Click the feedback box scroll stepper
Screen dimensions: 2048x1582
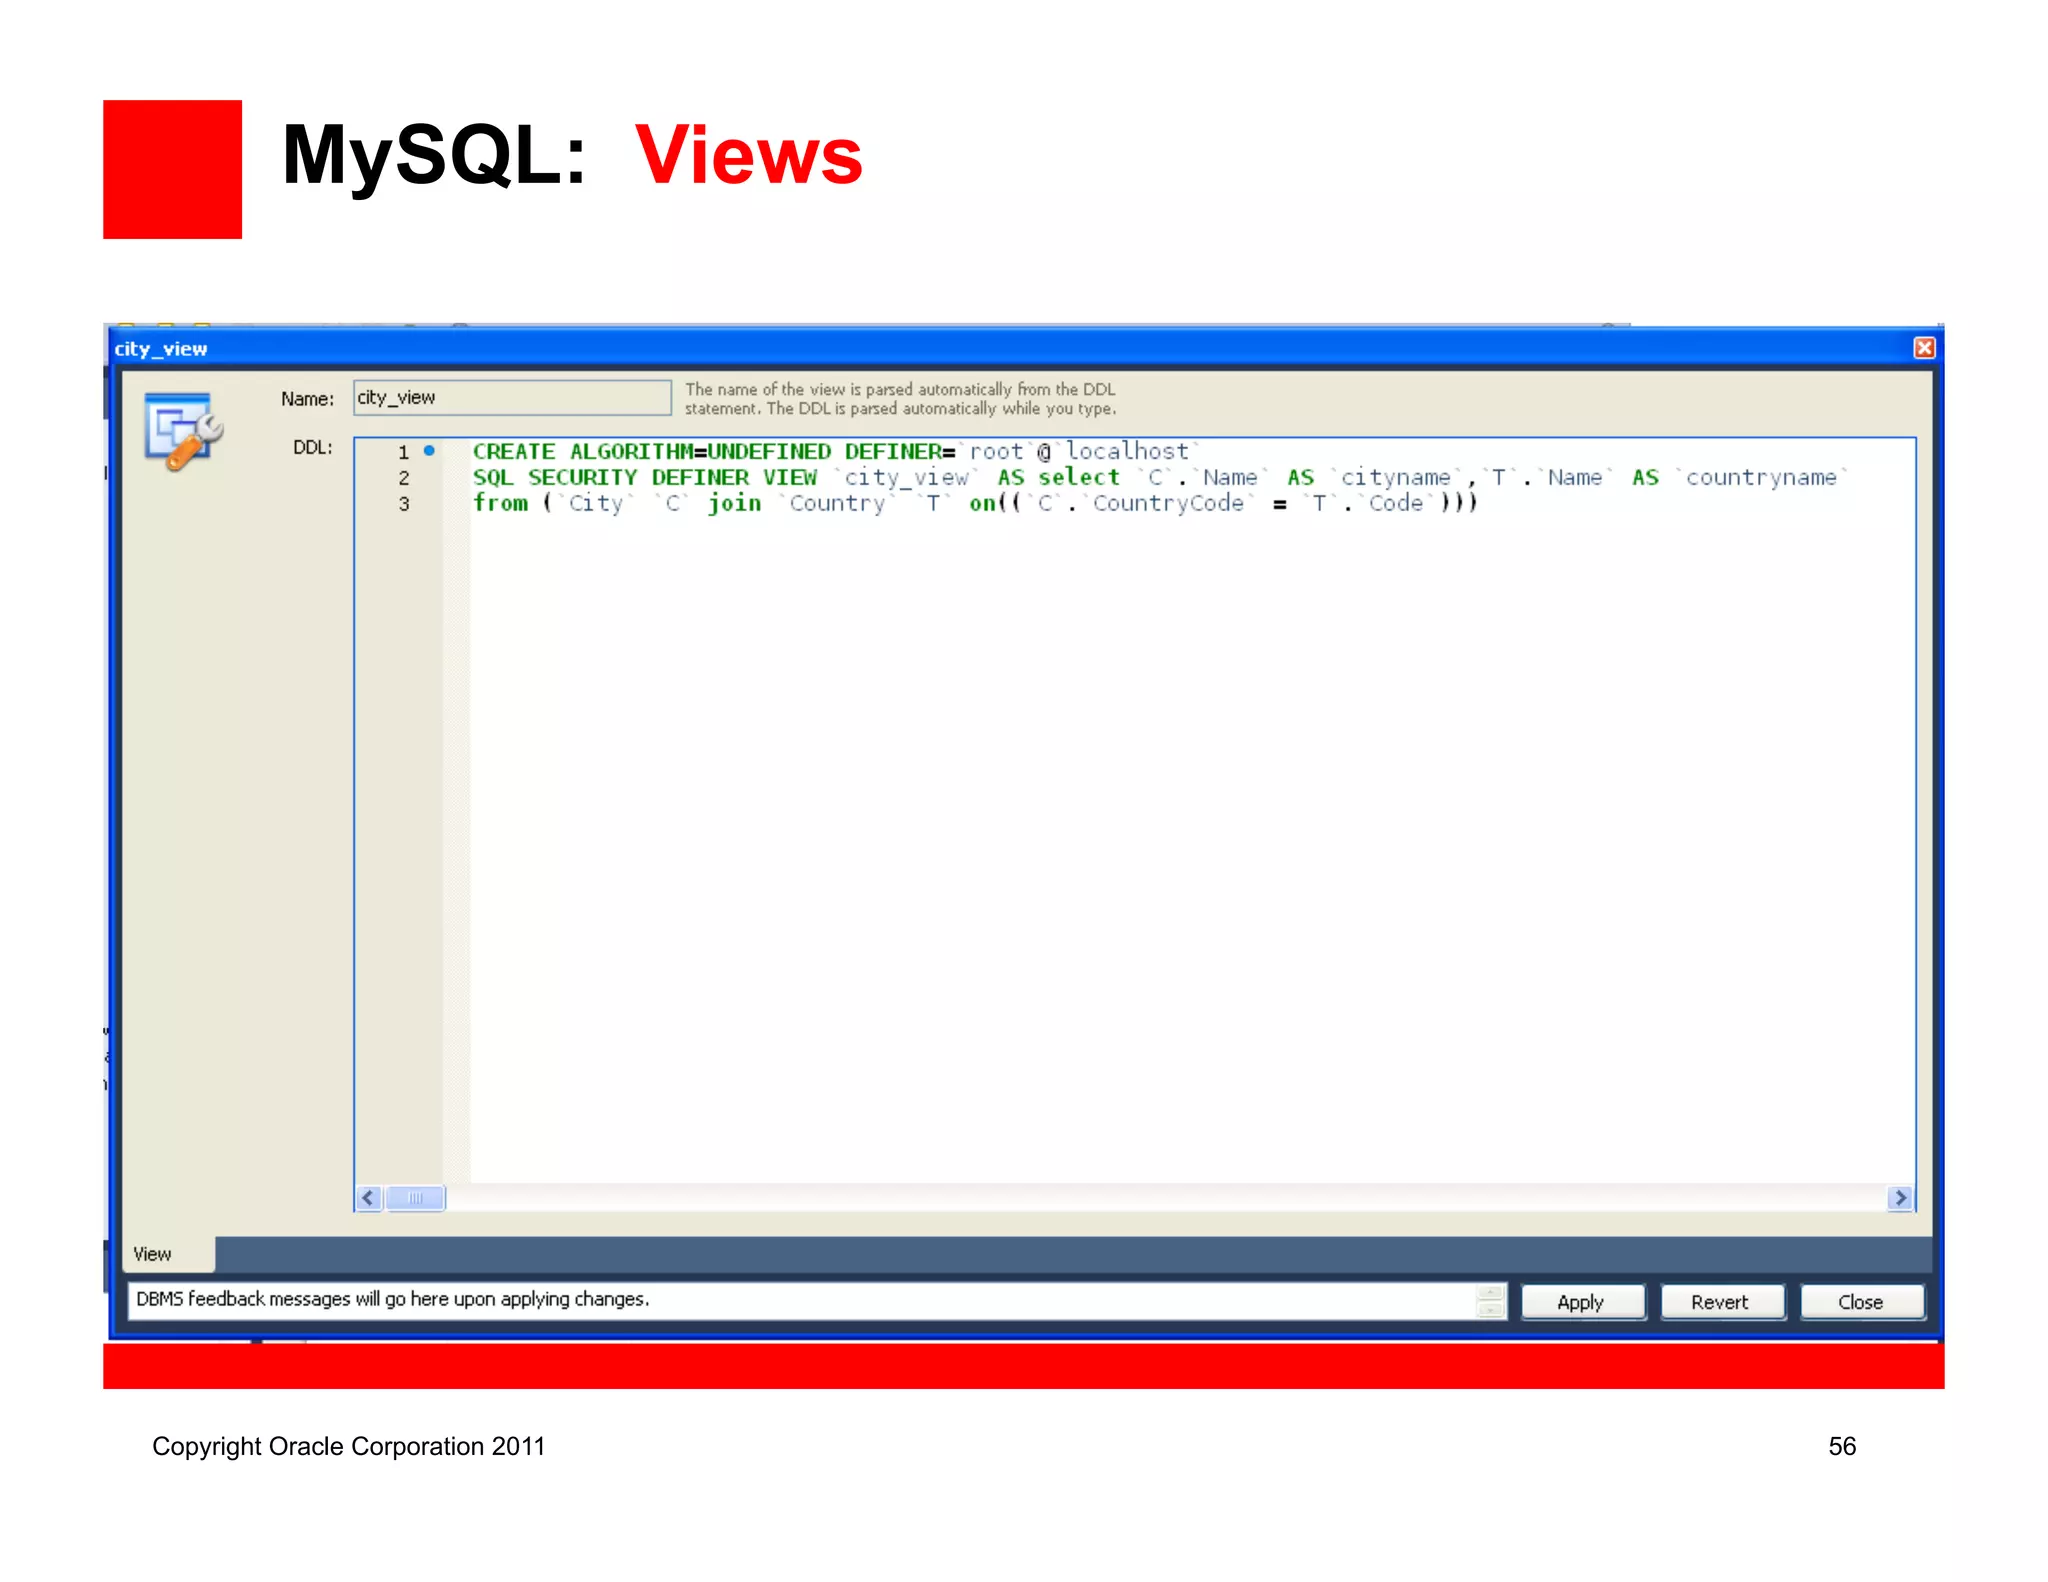click(x=1490, y=1301)
